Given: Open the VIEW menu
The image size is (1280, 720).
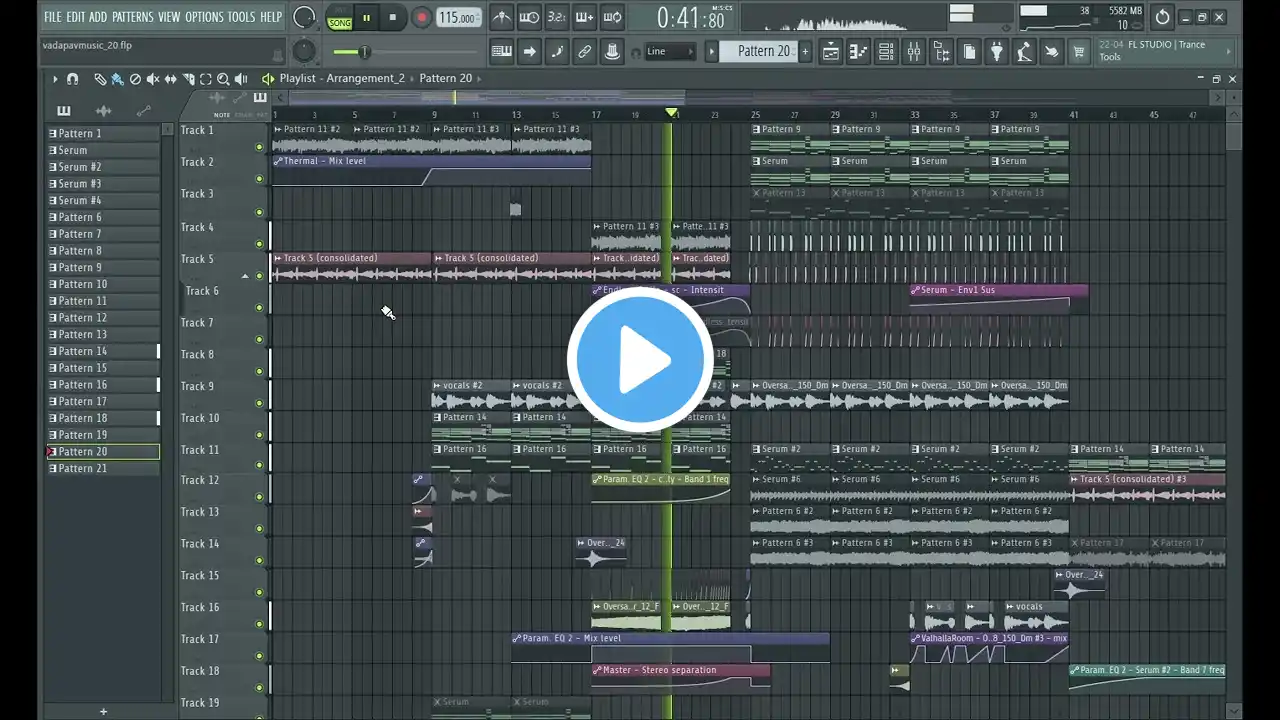Looking at the screenshot, I should tap(169, 17).
